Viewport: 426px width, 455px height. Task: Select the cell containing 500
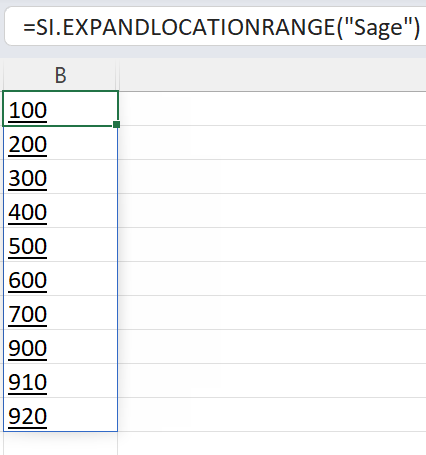(60, 245)
